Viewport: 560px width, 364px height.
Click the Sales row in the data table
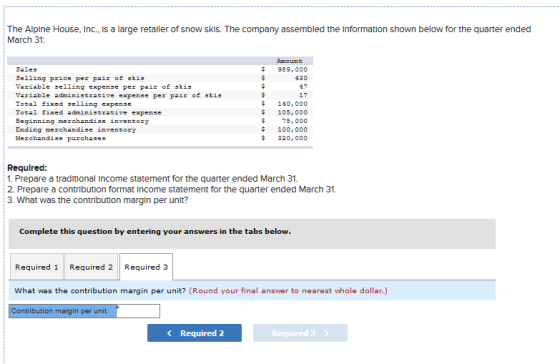160,69
